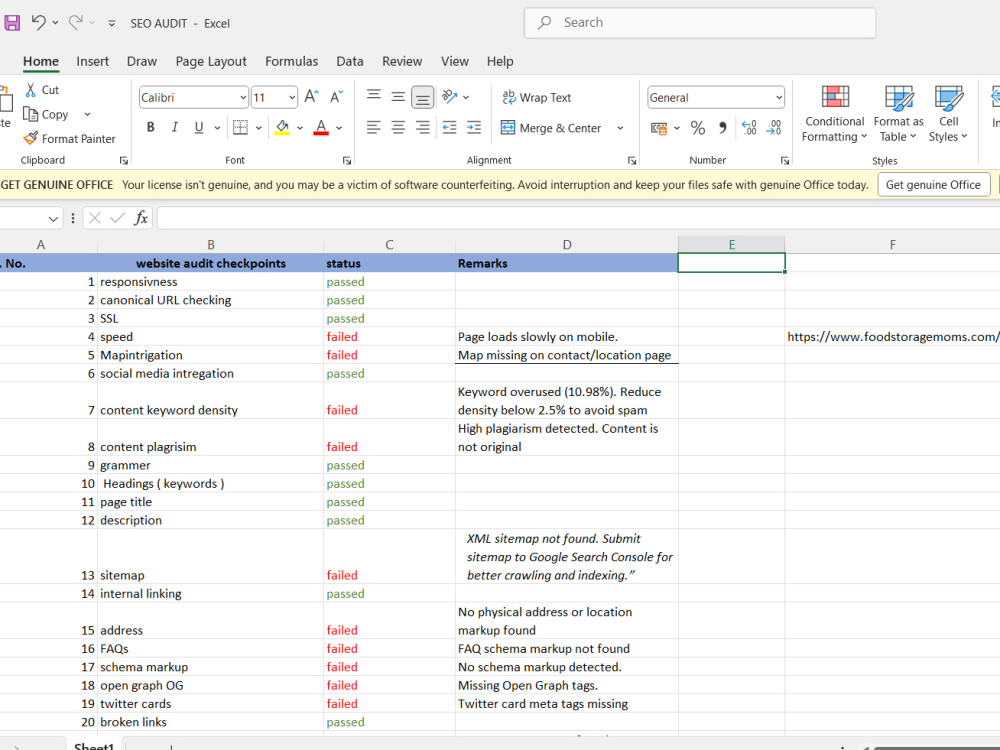Image resolution: width=1000 pixels, height=750 pixels.
Task: Select column E header
Action: tap(732, 244)
